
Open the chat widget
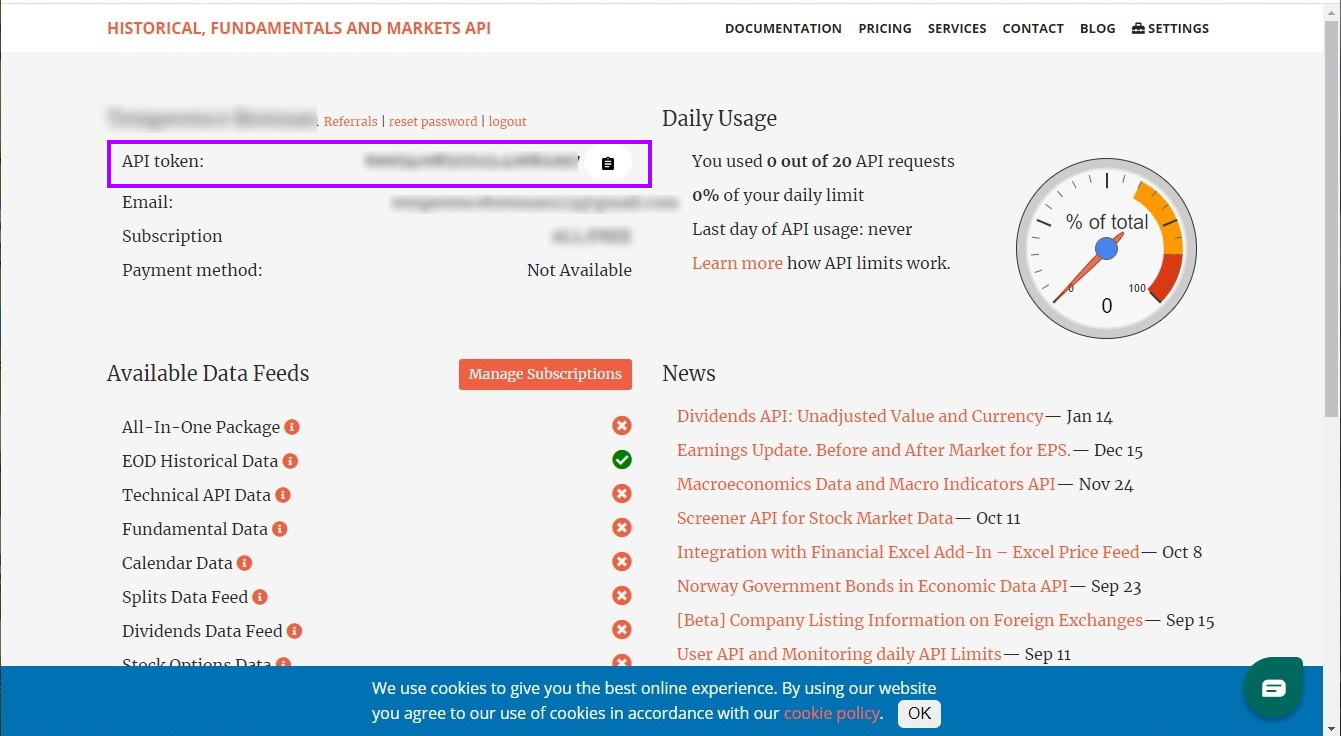tap(1272, 688)
